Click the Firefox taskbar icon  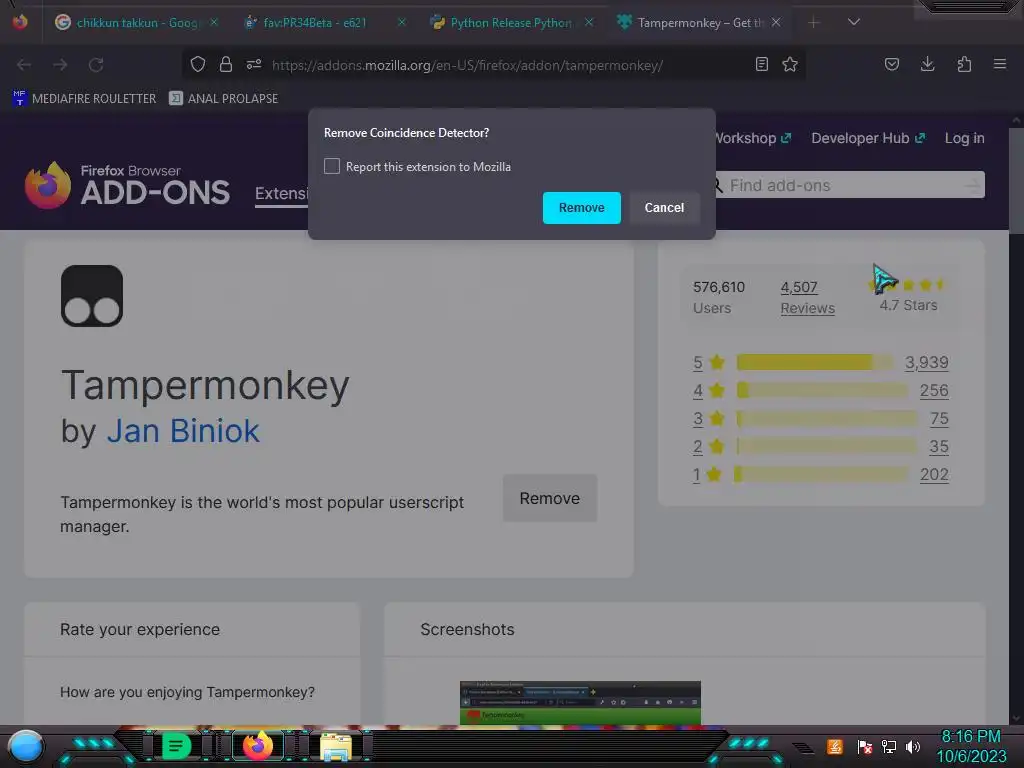click(x=257, y=746)
